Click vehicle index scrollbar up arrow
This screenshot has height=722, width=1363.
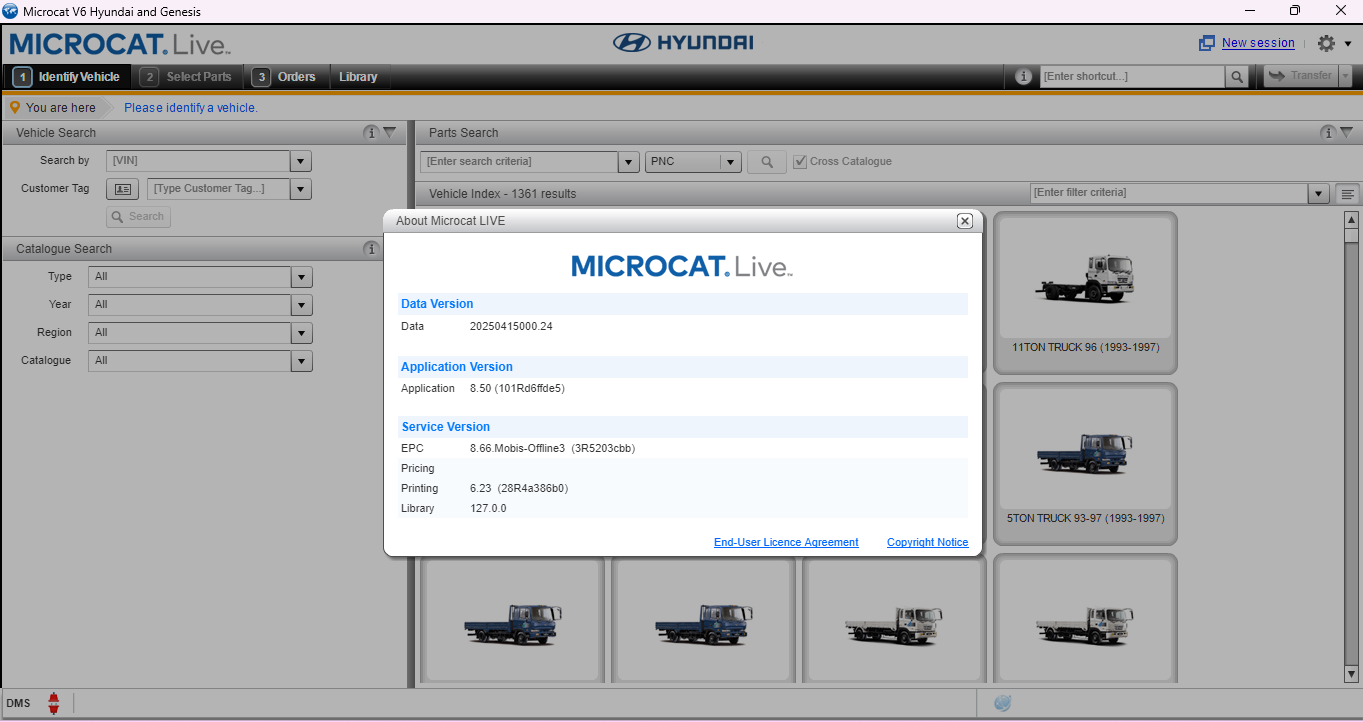(x=1352, y=220)
